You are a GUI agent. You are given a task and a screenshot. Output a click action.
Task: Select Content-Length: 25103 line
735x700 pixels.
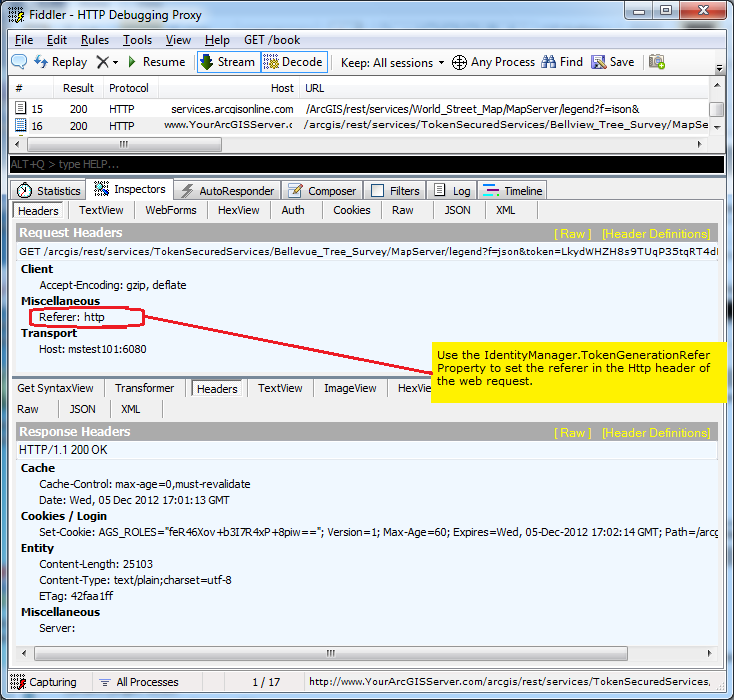pyautogui.click(x=96, y=564)
